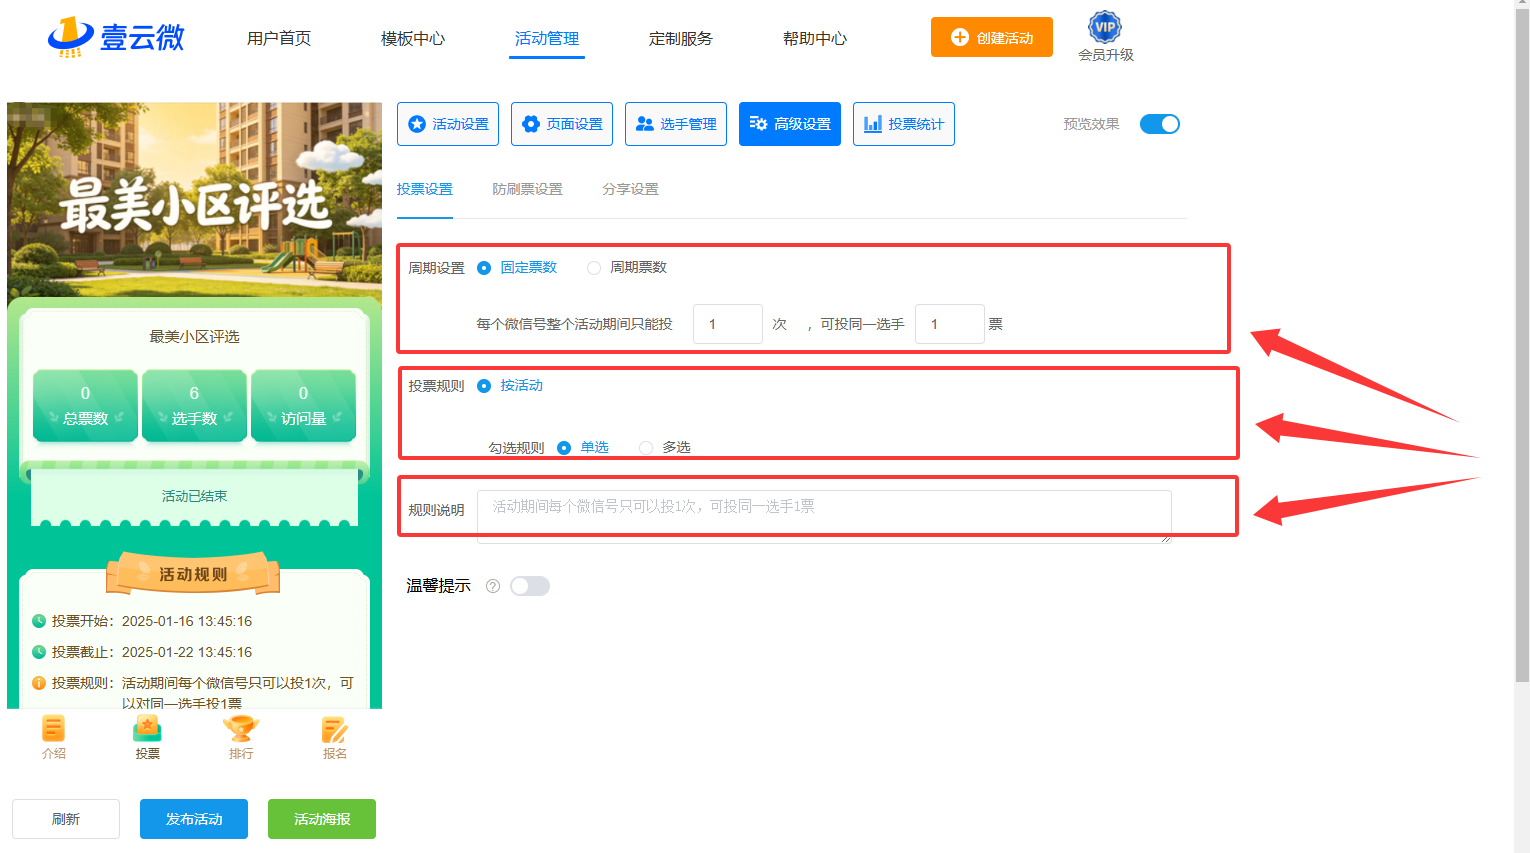This screenshot has width=1530, height=853.
Task: Choose the 单选 radio option
Action: tap(564, 448)
